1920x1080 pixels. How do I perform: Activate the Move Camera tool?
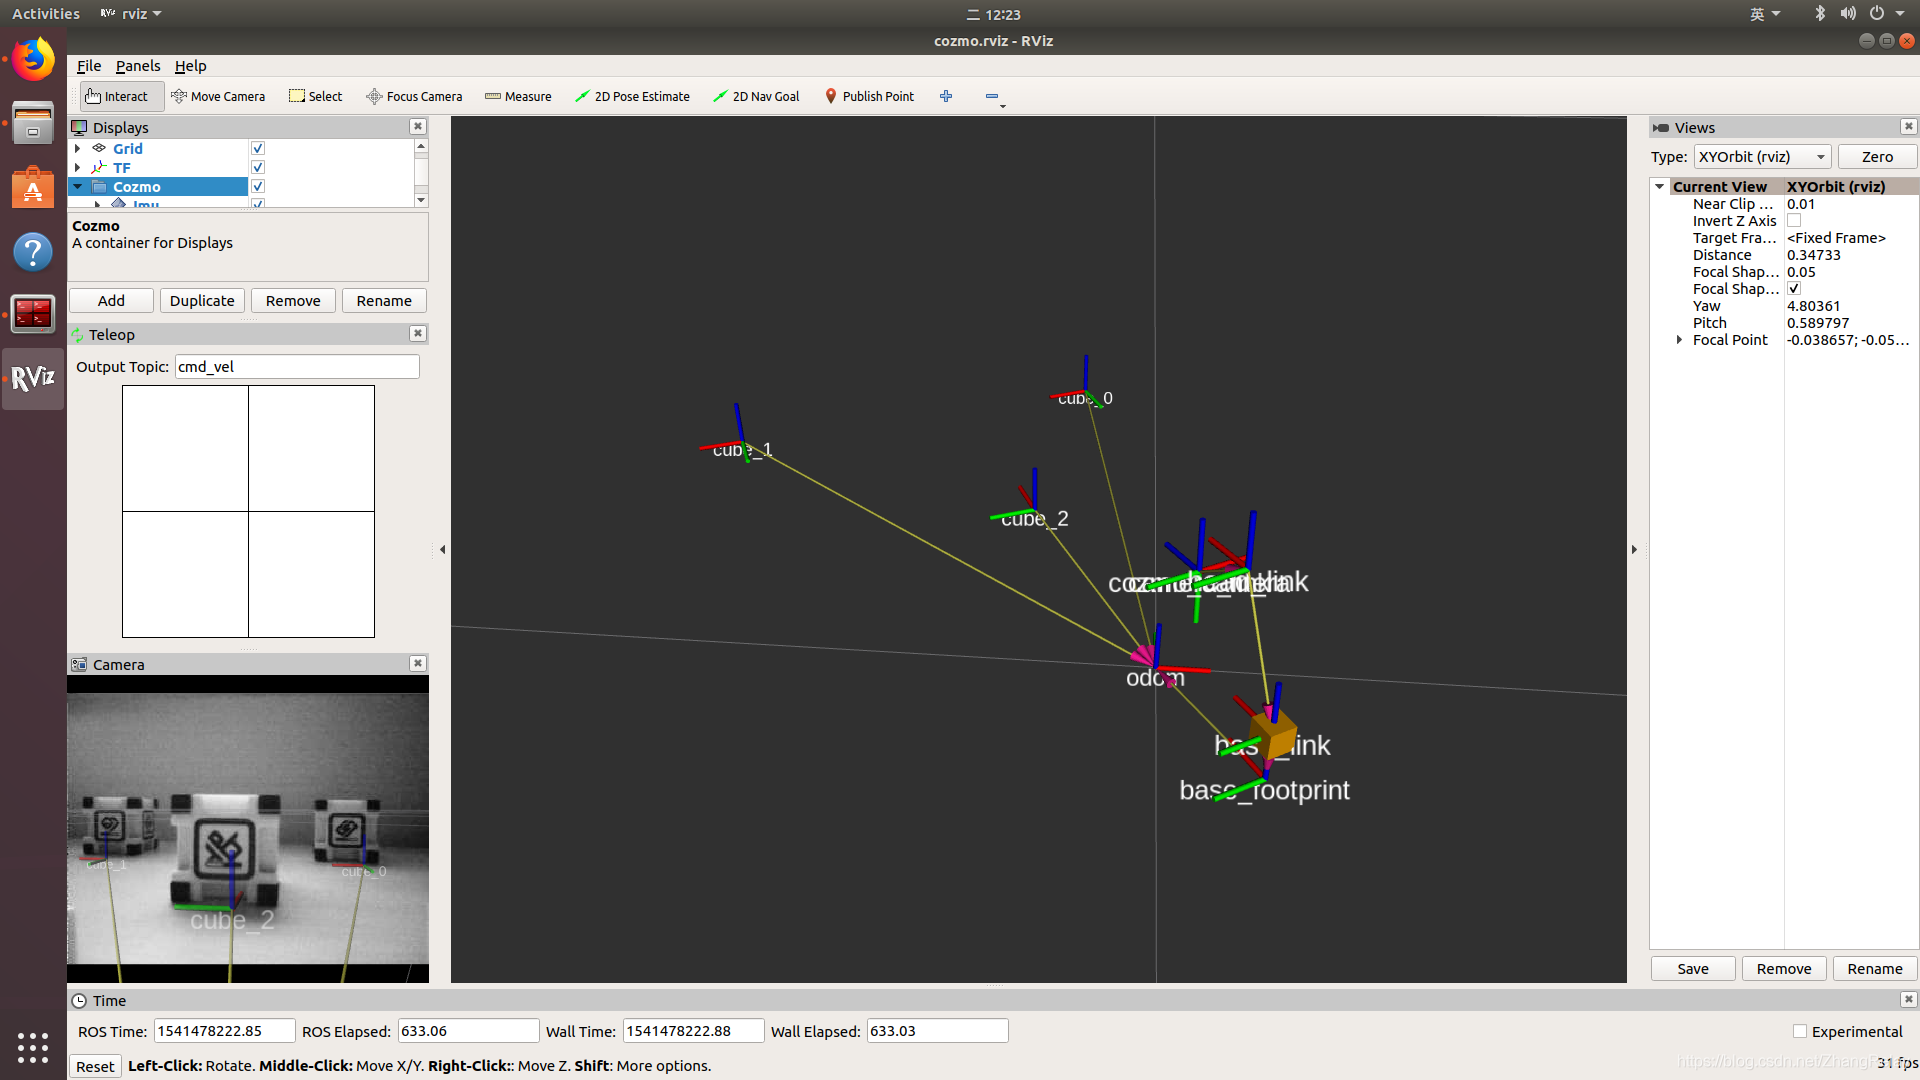point(218,96)
